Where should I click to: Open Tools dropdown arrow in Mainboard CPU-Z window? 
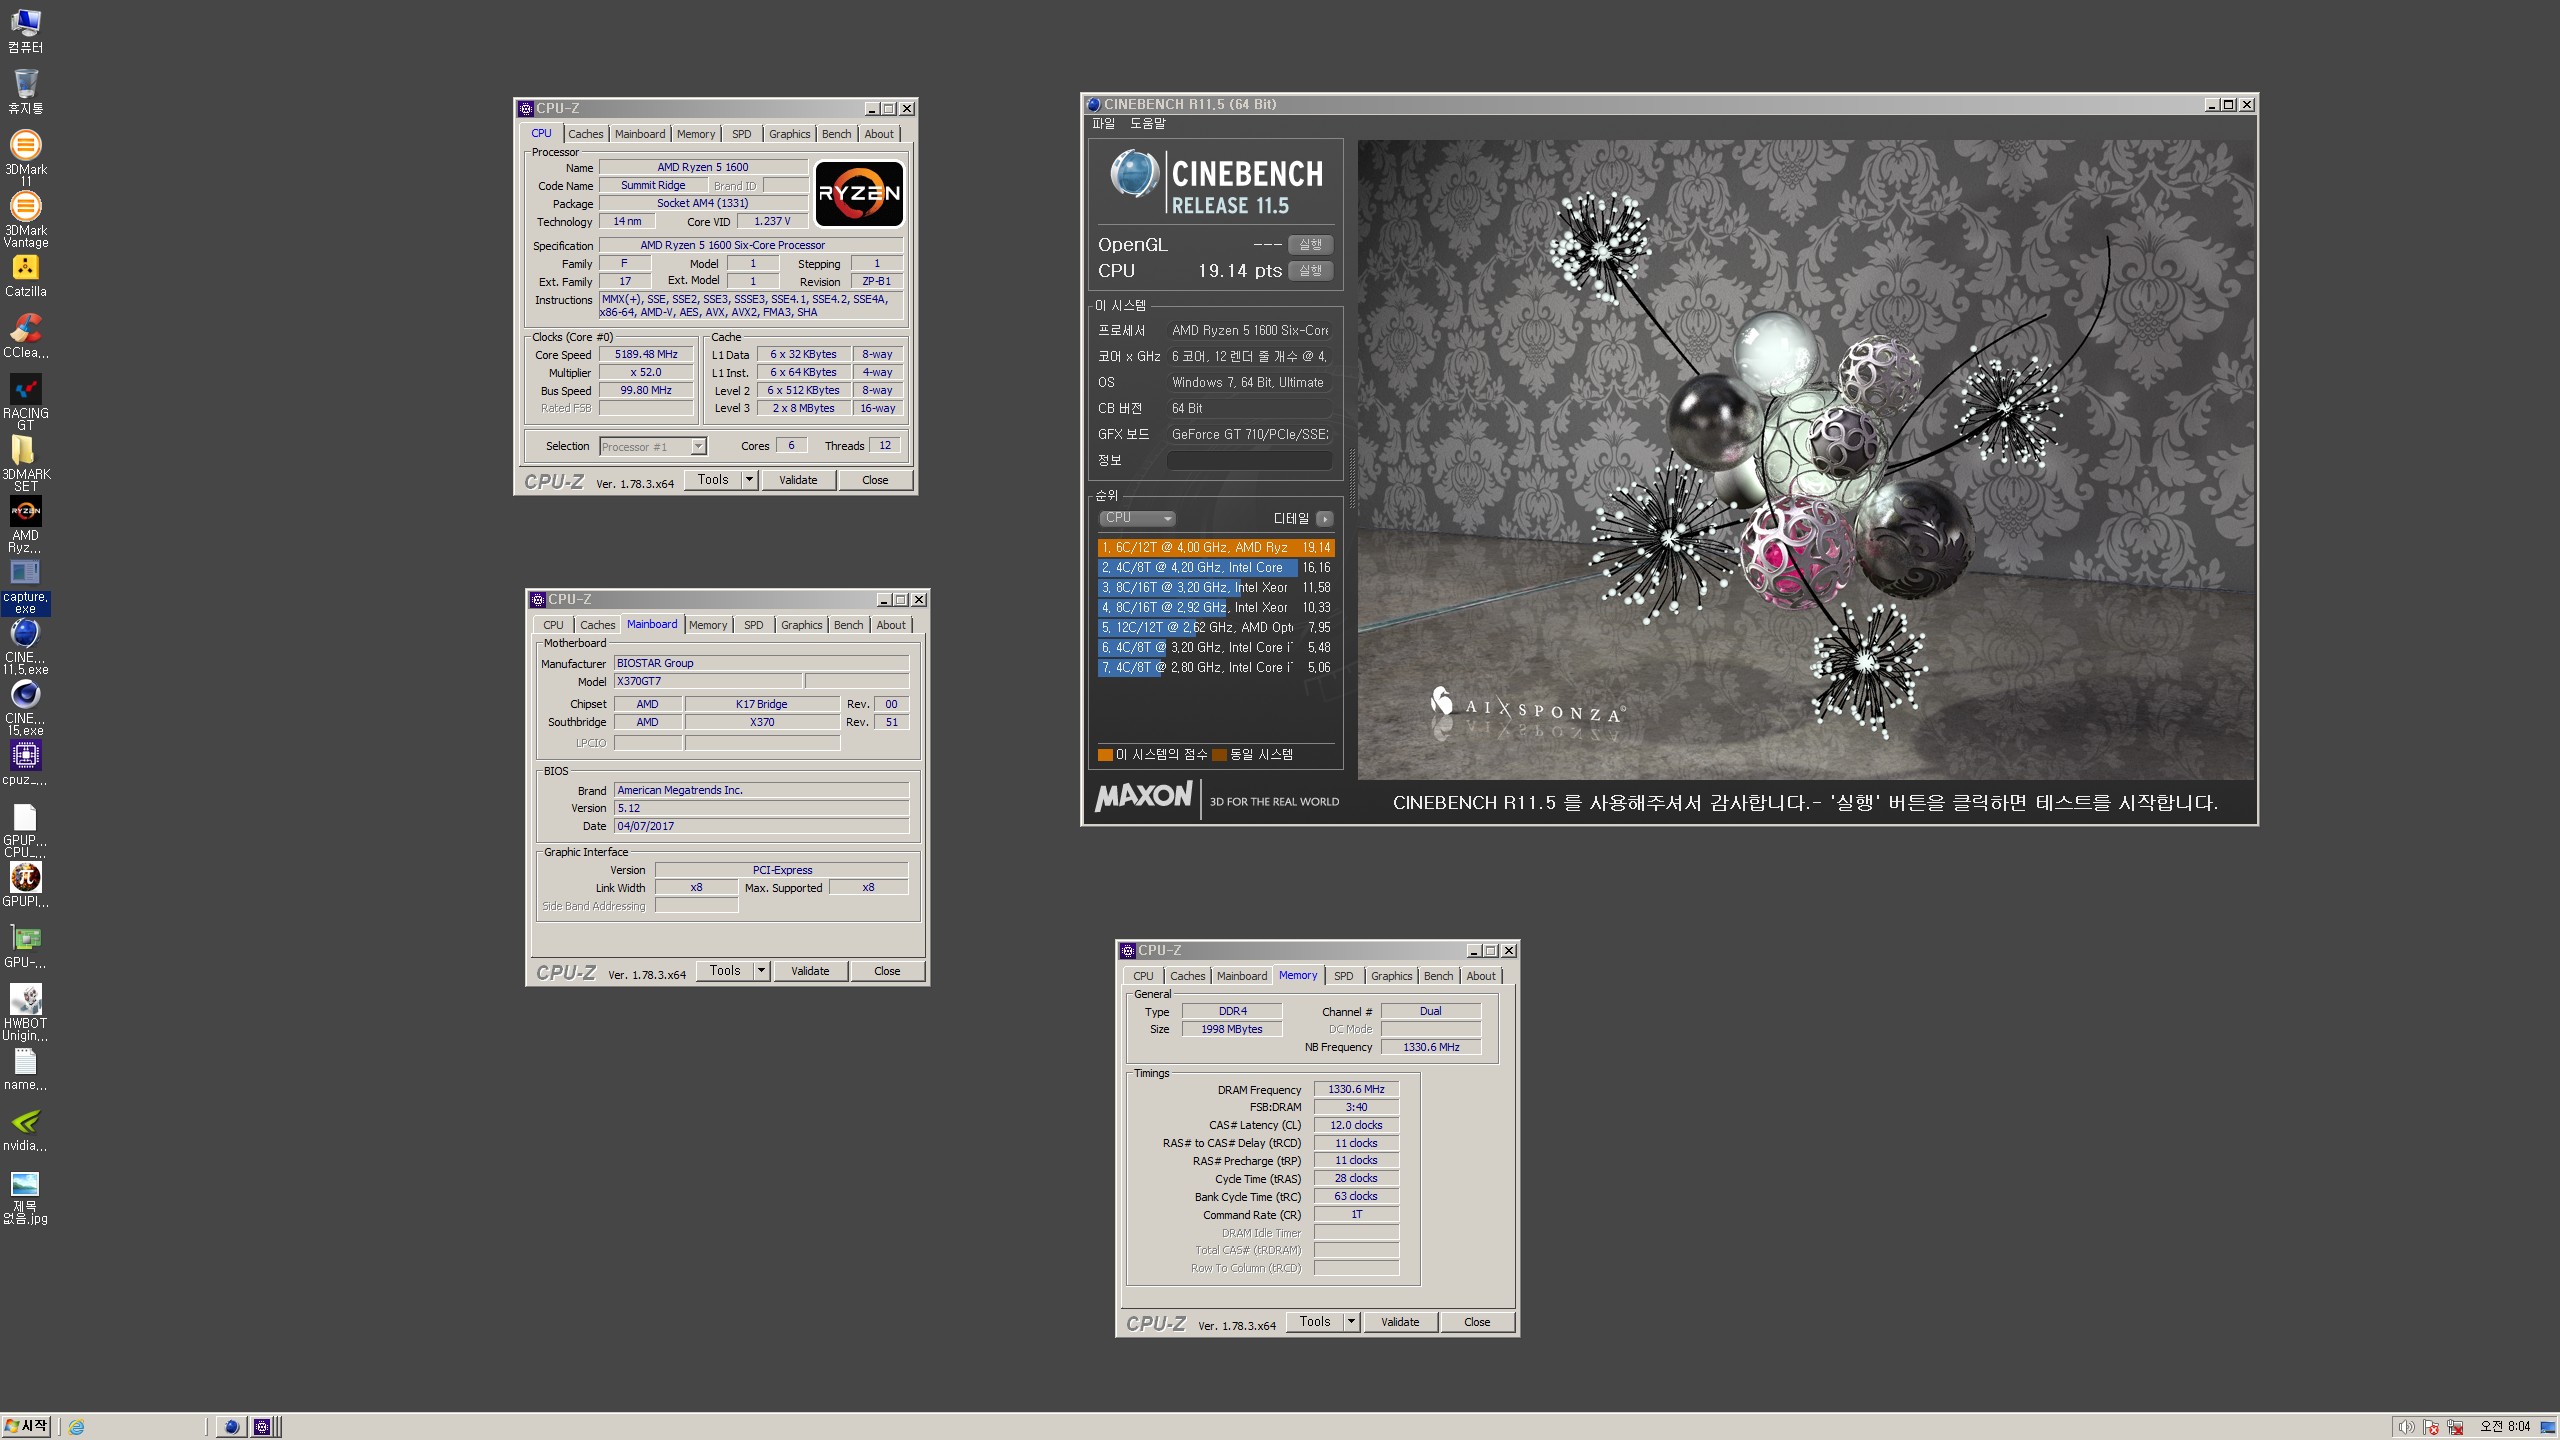761,971
